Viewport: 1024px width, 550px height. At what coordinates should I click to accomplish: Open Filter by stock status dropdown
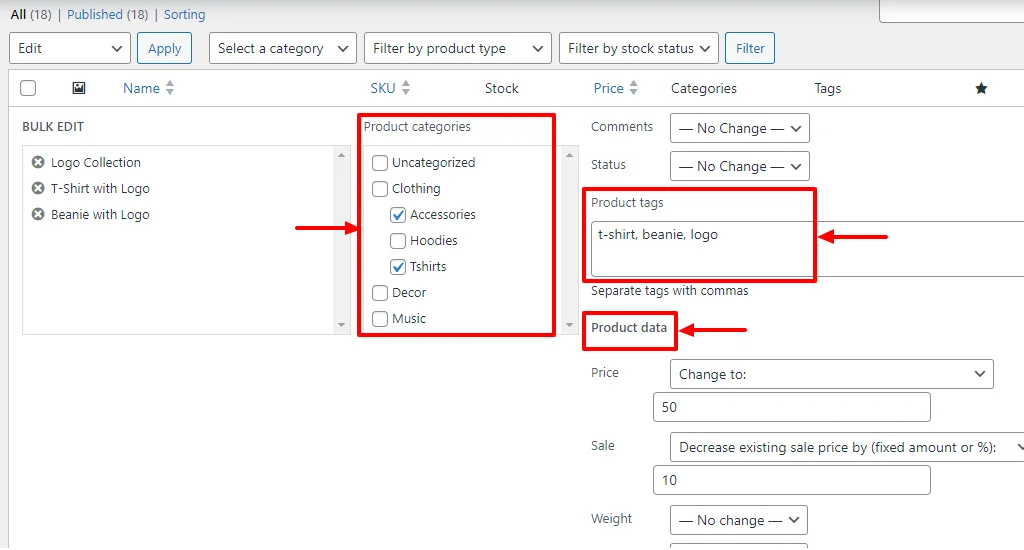tap(639, 48)
